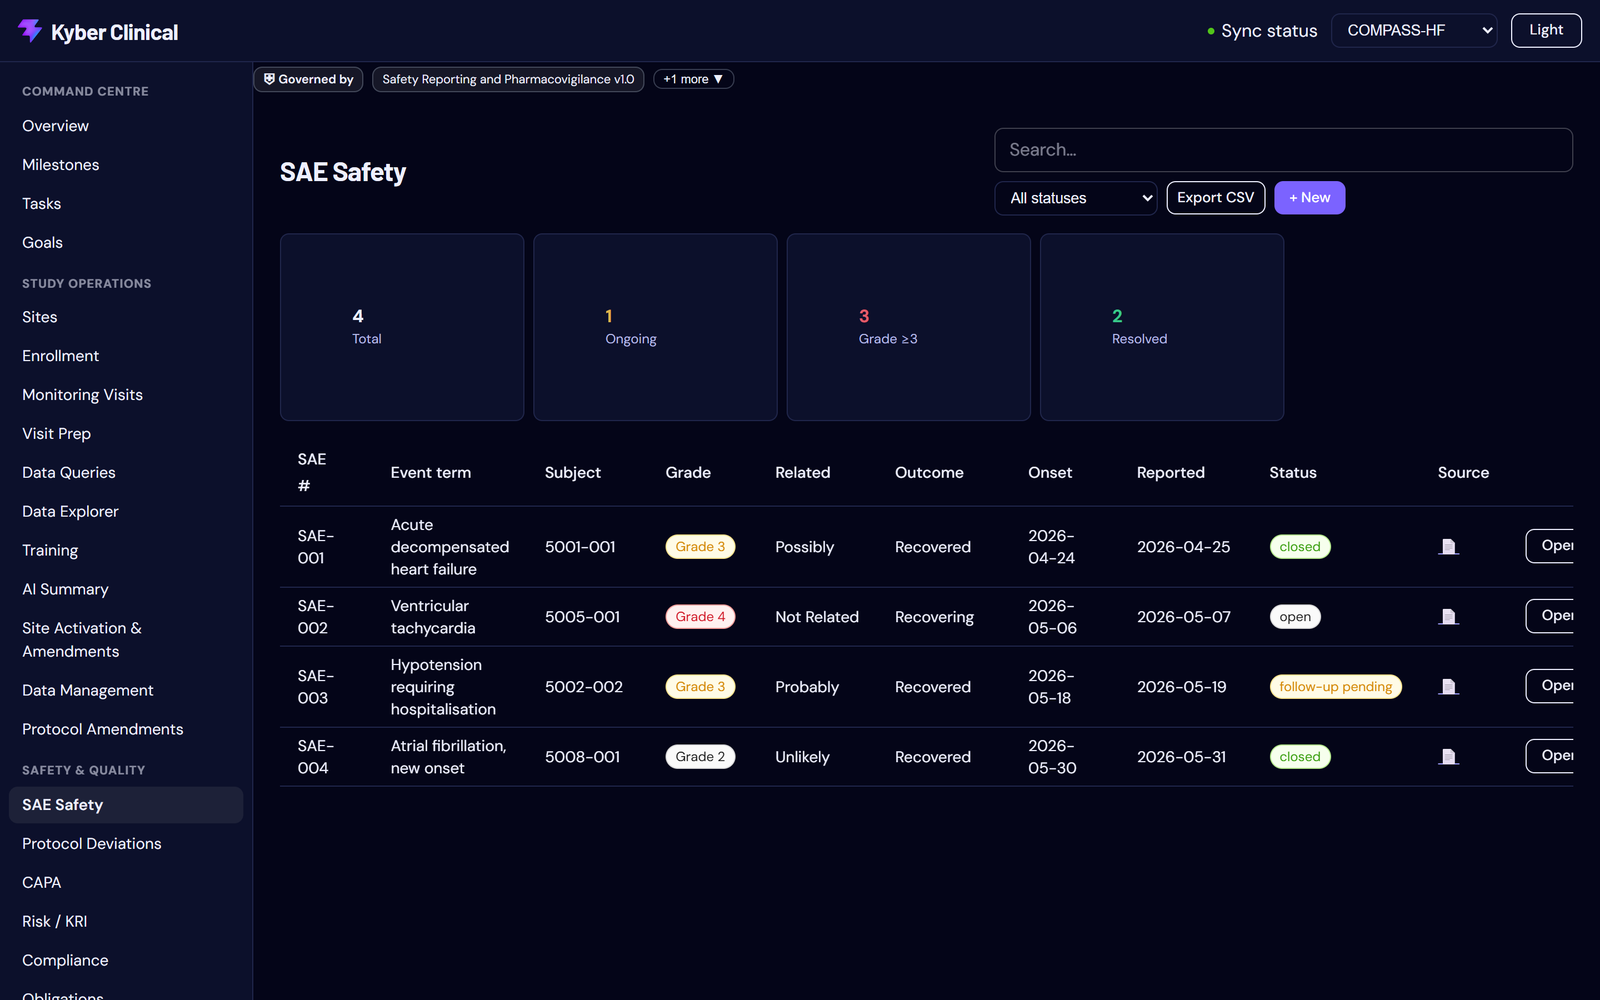This screenshot has height=1000, width=1600.
Task: Click the Event term column header
Action: 431,473
